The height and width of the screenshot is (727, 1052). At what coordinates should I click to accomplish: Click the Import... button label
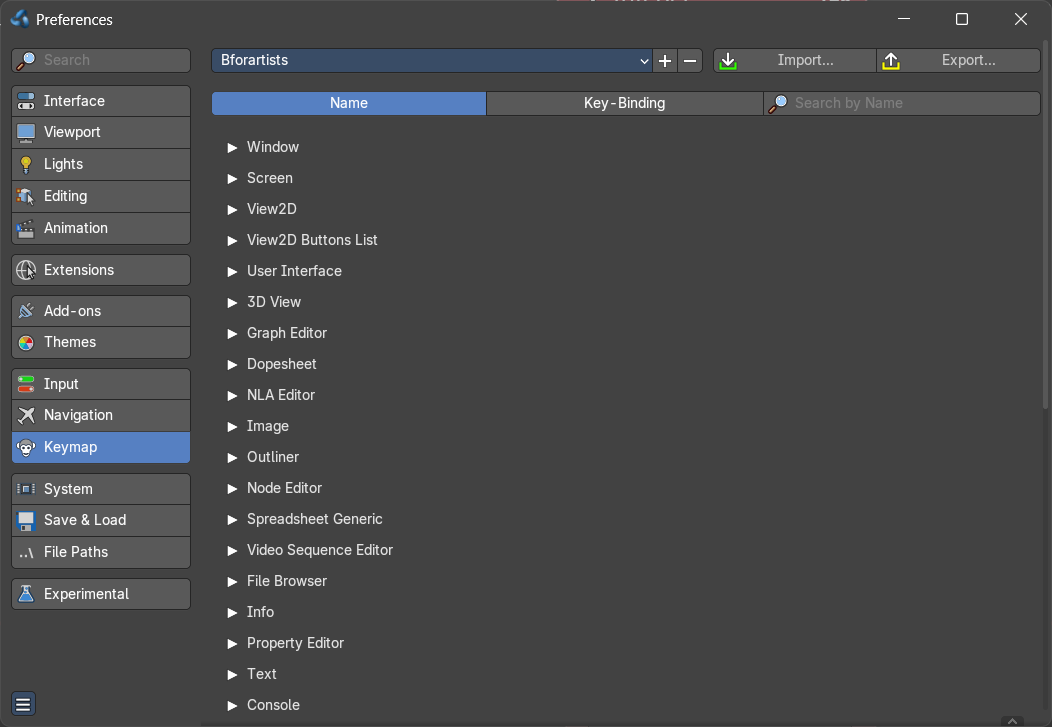(x=805, y=60)
